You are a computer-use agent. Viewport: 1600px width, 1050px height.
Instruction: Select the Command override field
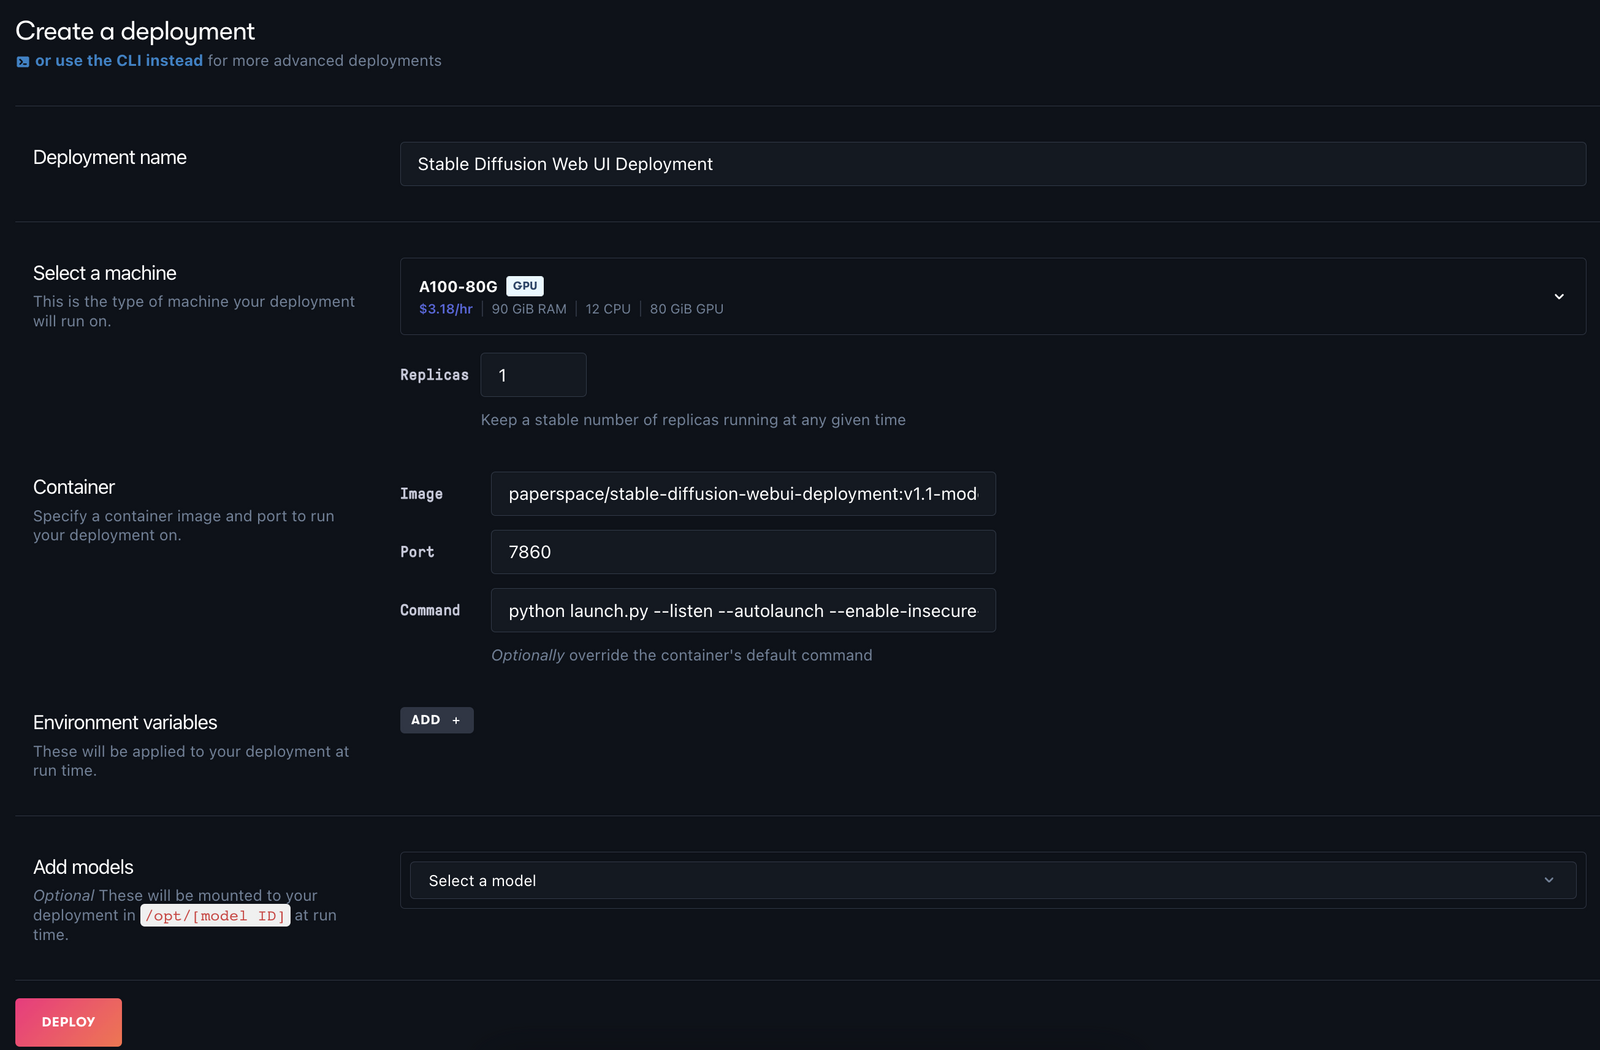tap(742, 610)
